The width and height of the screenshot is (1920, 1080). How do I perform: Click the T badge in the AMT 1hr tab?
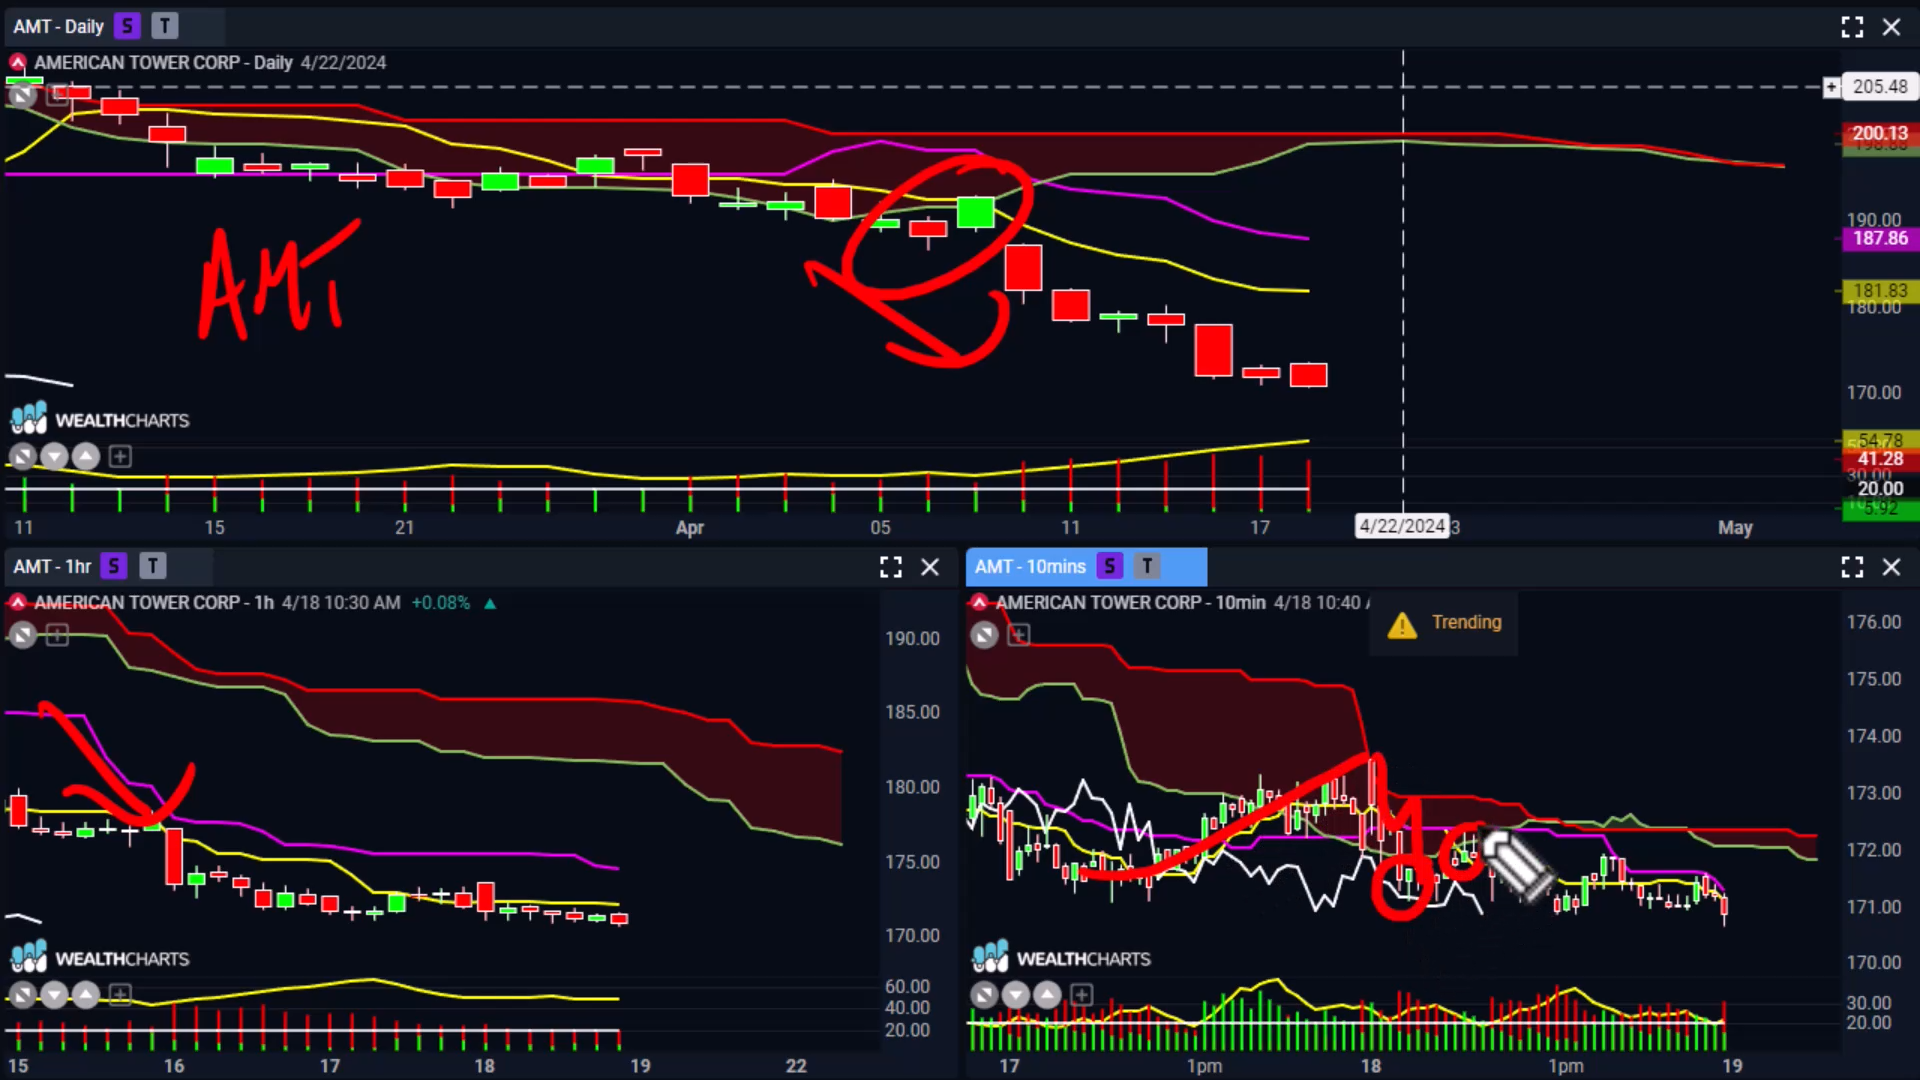pos(152,566)
